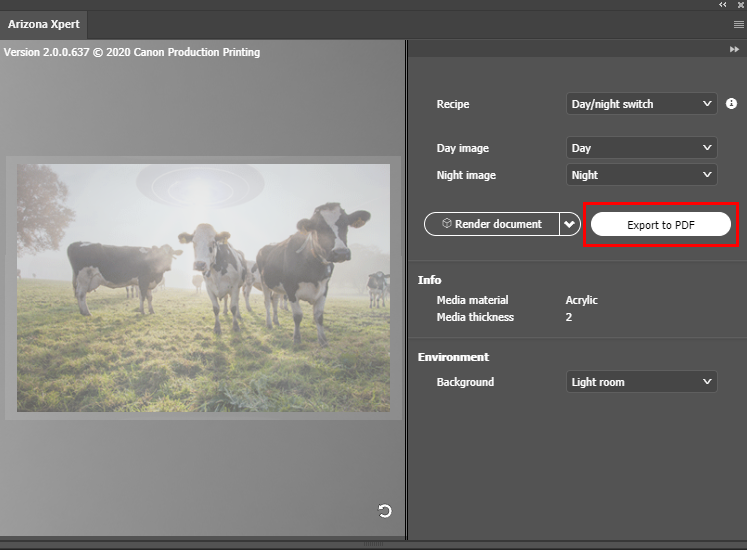The width and height of the screenshot is (747, 550).
Task: Click the Night image label
Action: click(x=466, y=175)
